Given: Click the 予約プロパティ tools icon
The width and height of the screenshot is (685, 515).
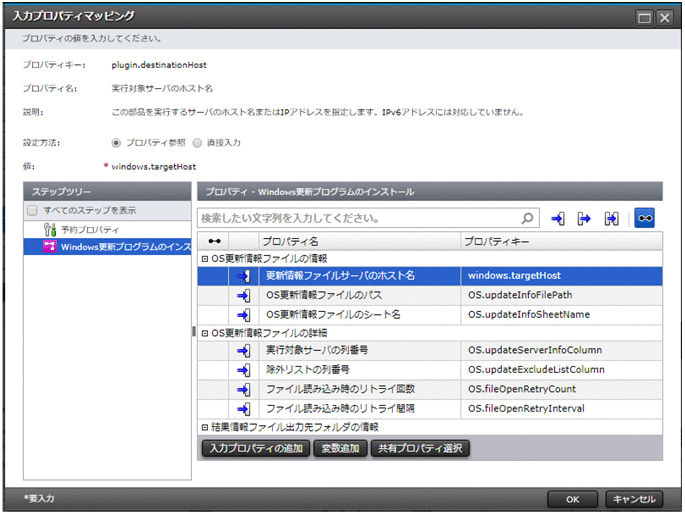Looking at the screenshot, I should point(50,229).
